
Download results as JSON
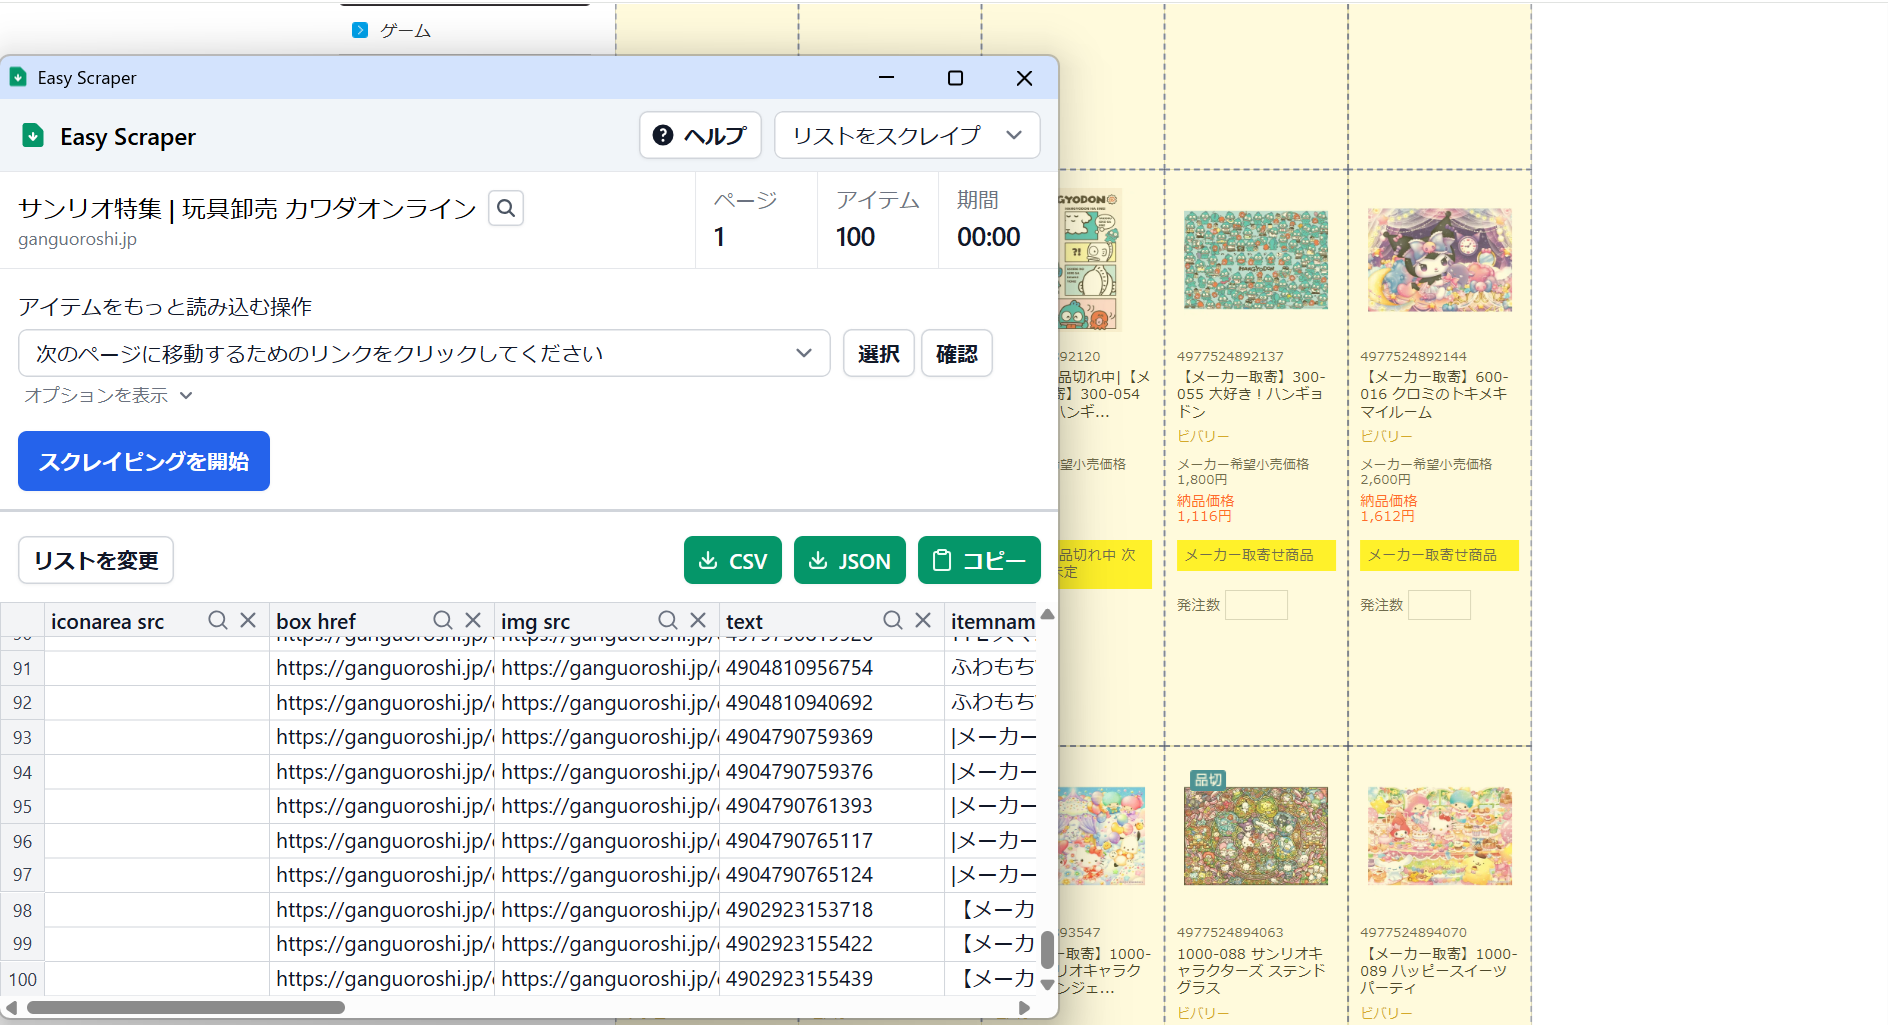coord(849,561)
